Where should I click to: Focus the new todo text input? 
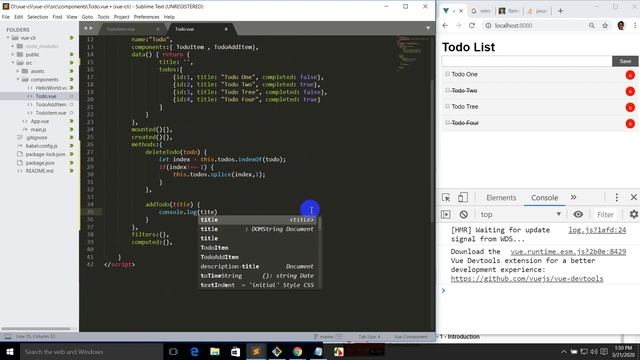point(527,61)
